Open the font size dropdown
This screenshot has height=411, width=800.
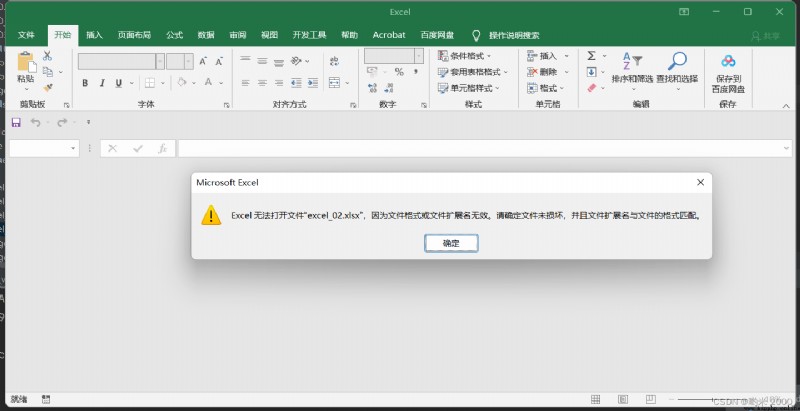[189, 61]
